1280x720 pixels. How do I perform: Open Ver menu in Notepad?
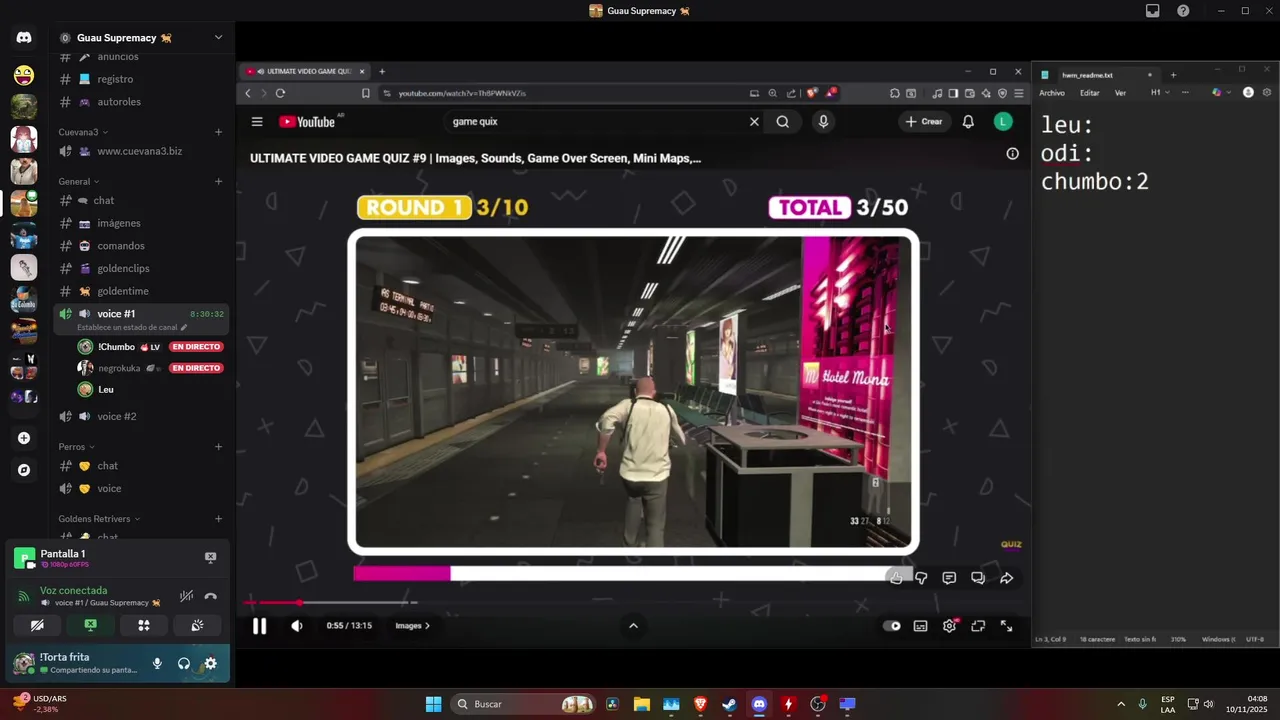coord(1120,93)
